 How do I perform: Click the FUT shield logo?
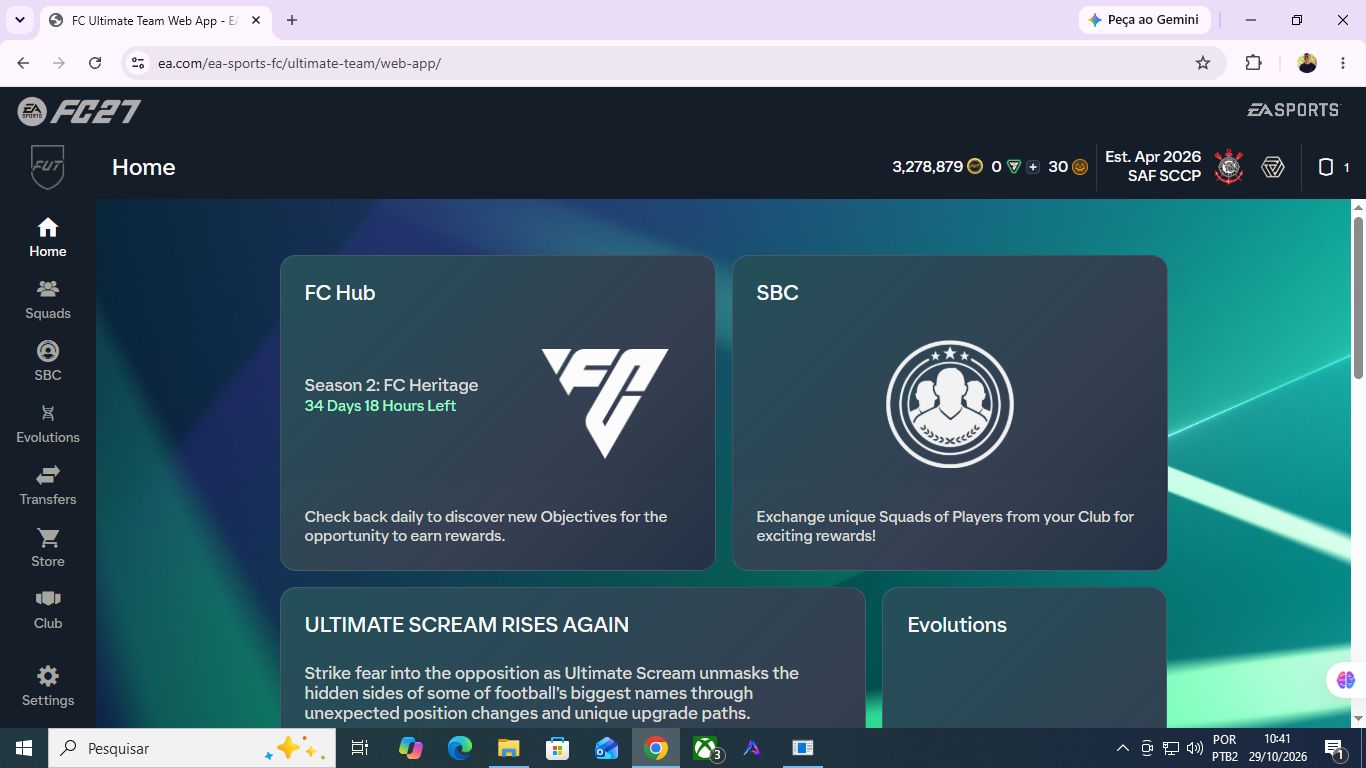[47, 167]
